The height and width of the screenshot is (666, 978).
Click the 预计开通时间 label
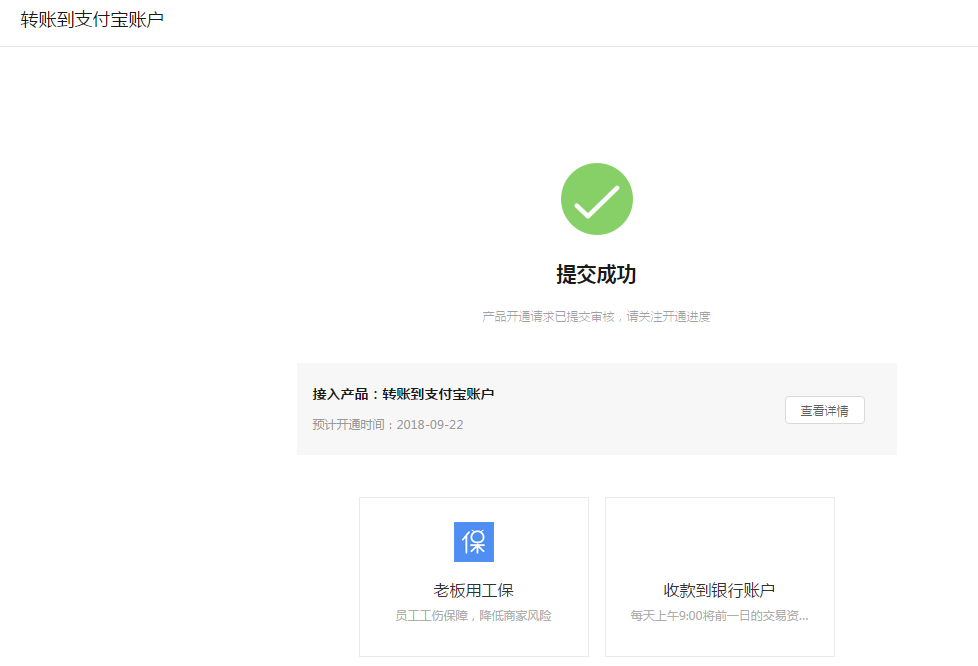coord(350,424)
